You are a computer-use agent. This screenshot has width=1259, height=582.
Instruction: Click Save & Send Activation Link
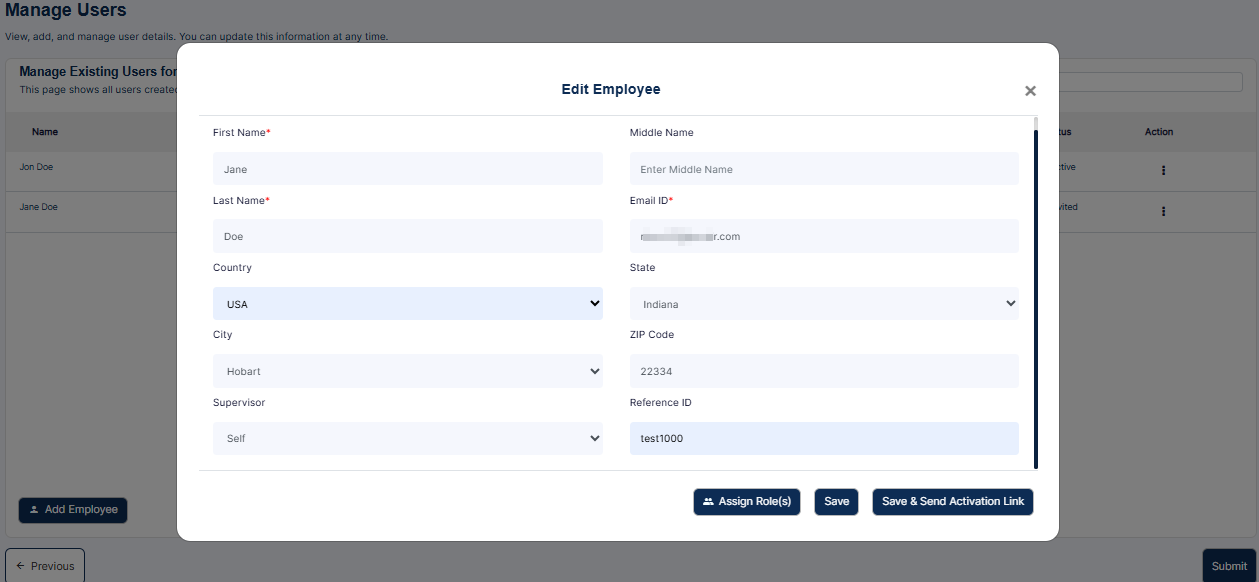tap(952, 502)
